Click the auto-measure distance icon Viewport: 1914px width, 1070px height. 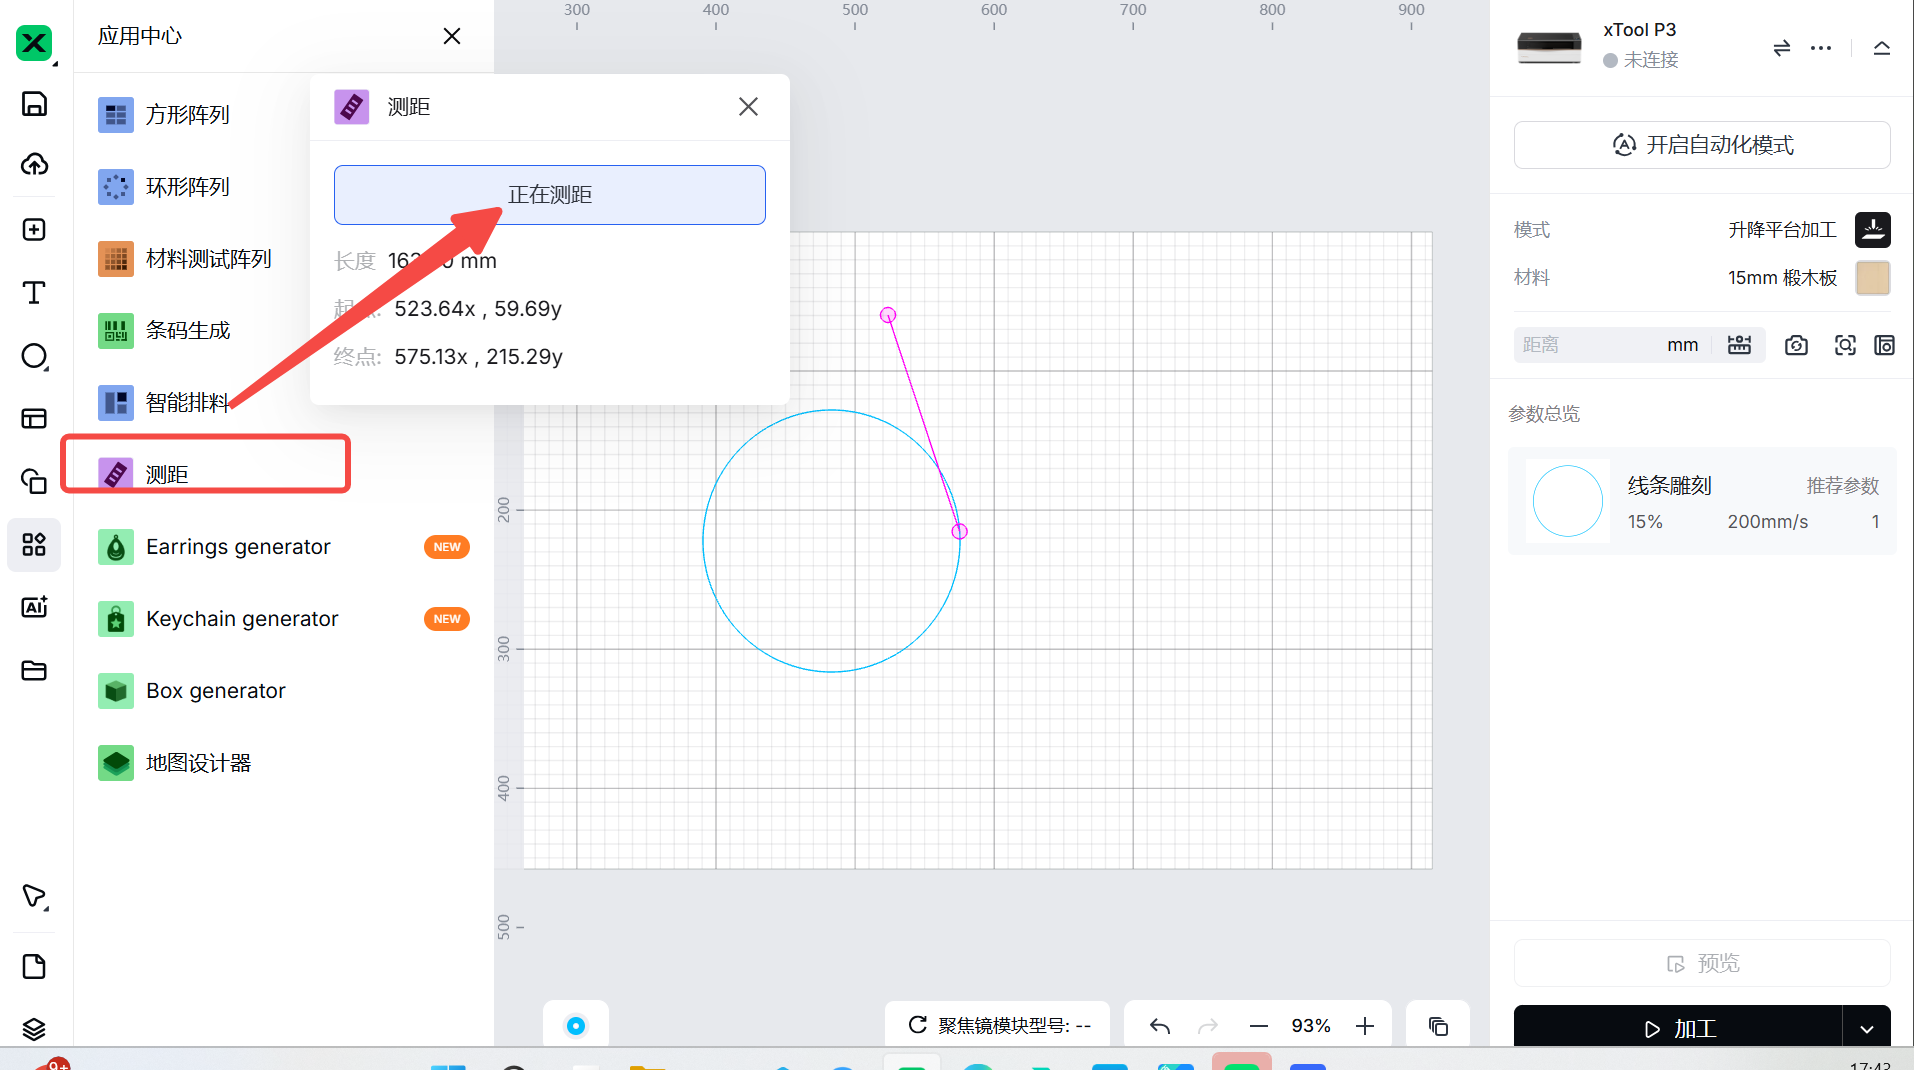1739,345
